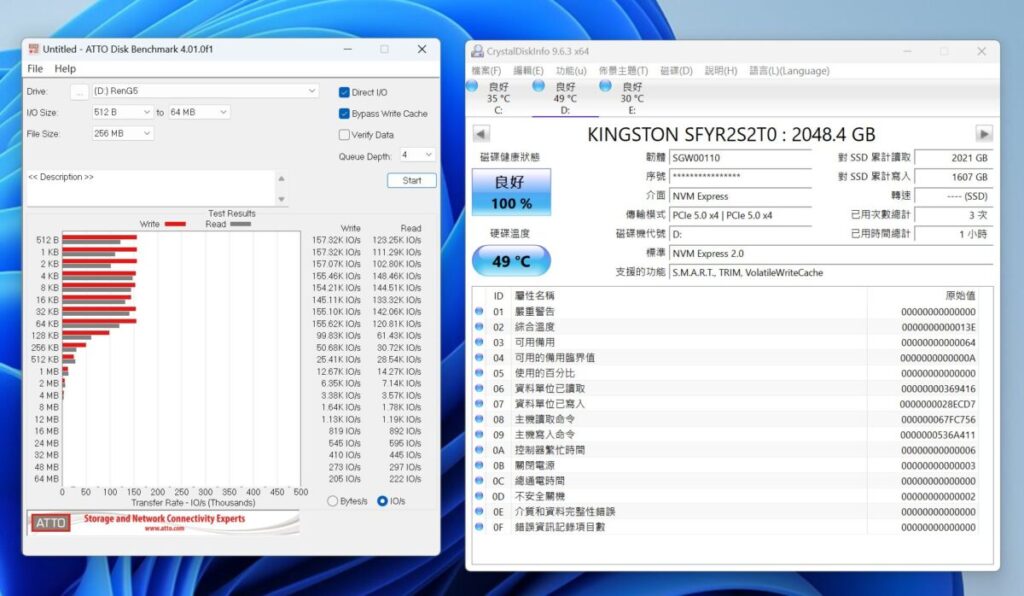This screenshot has width=1024, height=596.
Task: Go to next disk with right arrow
Action: [x=984, y=134]
